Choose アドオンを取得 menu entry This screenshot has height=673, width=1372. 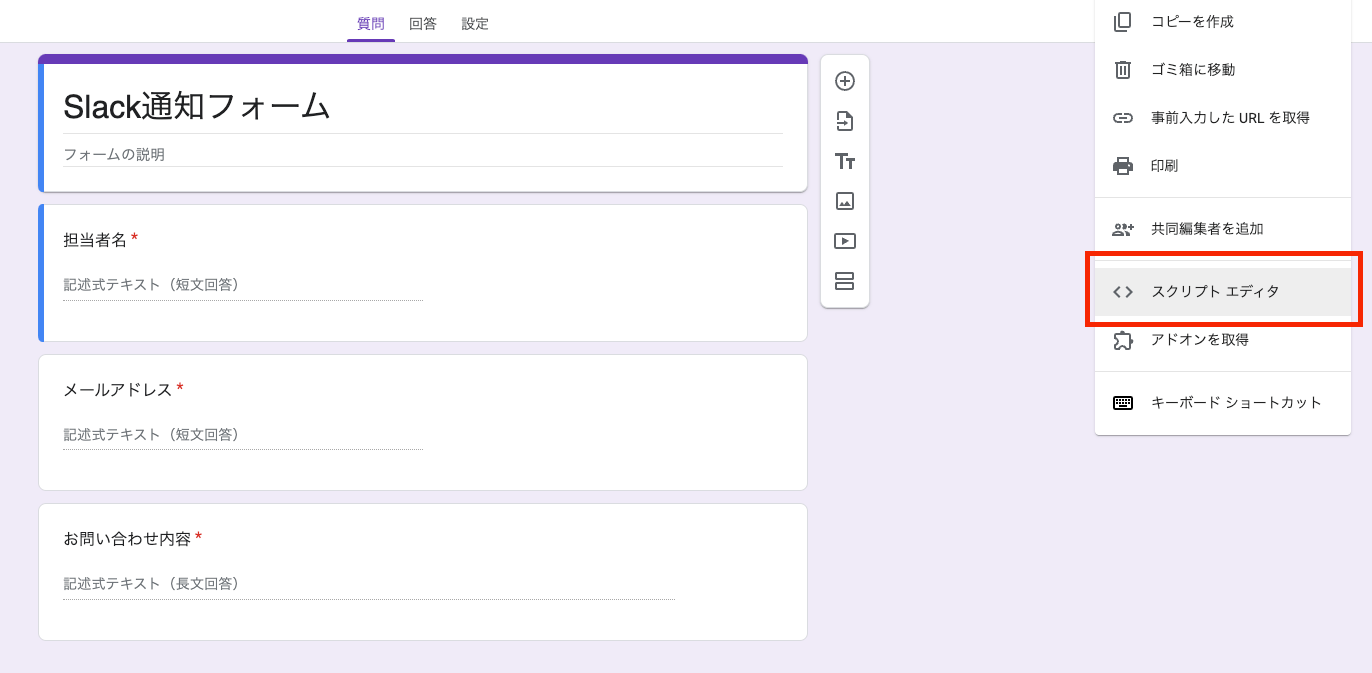[x=1223, y=340]
